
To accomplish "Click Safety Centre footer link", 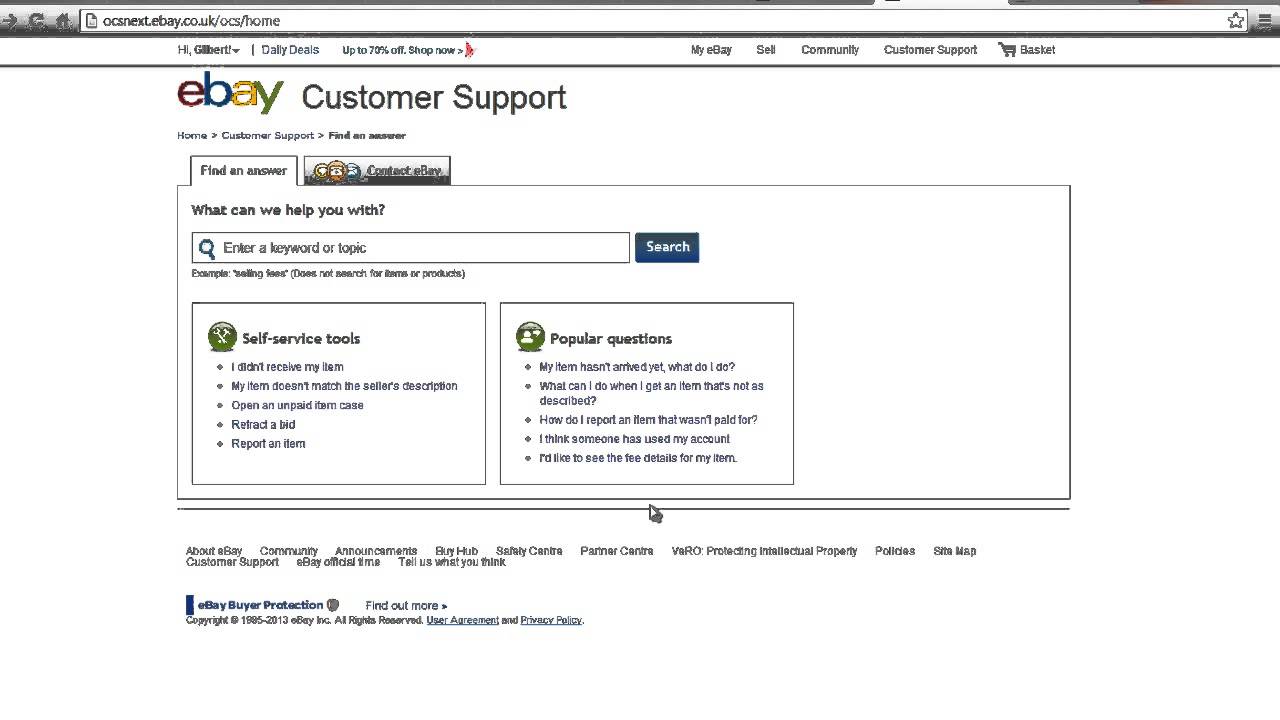I will coord(529,551).
